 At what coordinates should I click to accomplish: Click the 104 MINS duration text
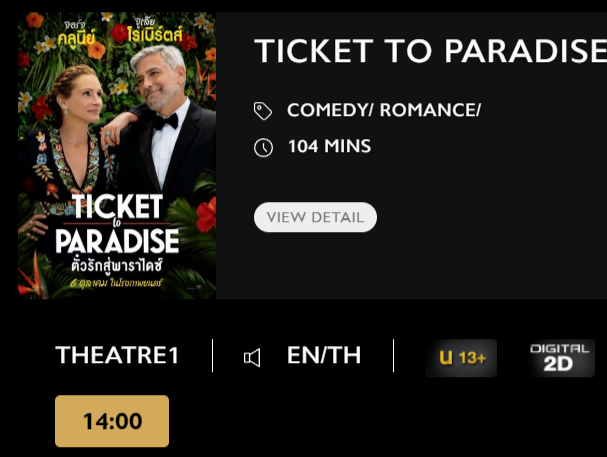point(329,146)
